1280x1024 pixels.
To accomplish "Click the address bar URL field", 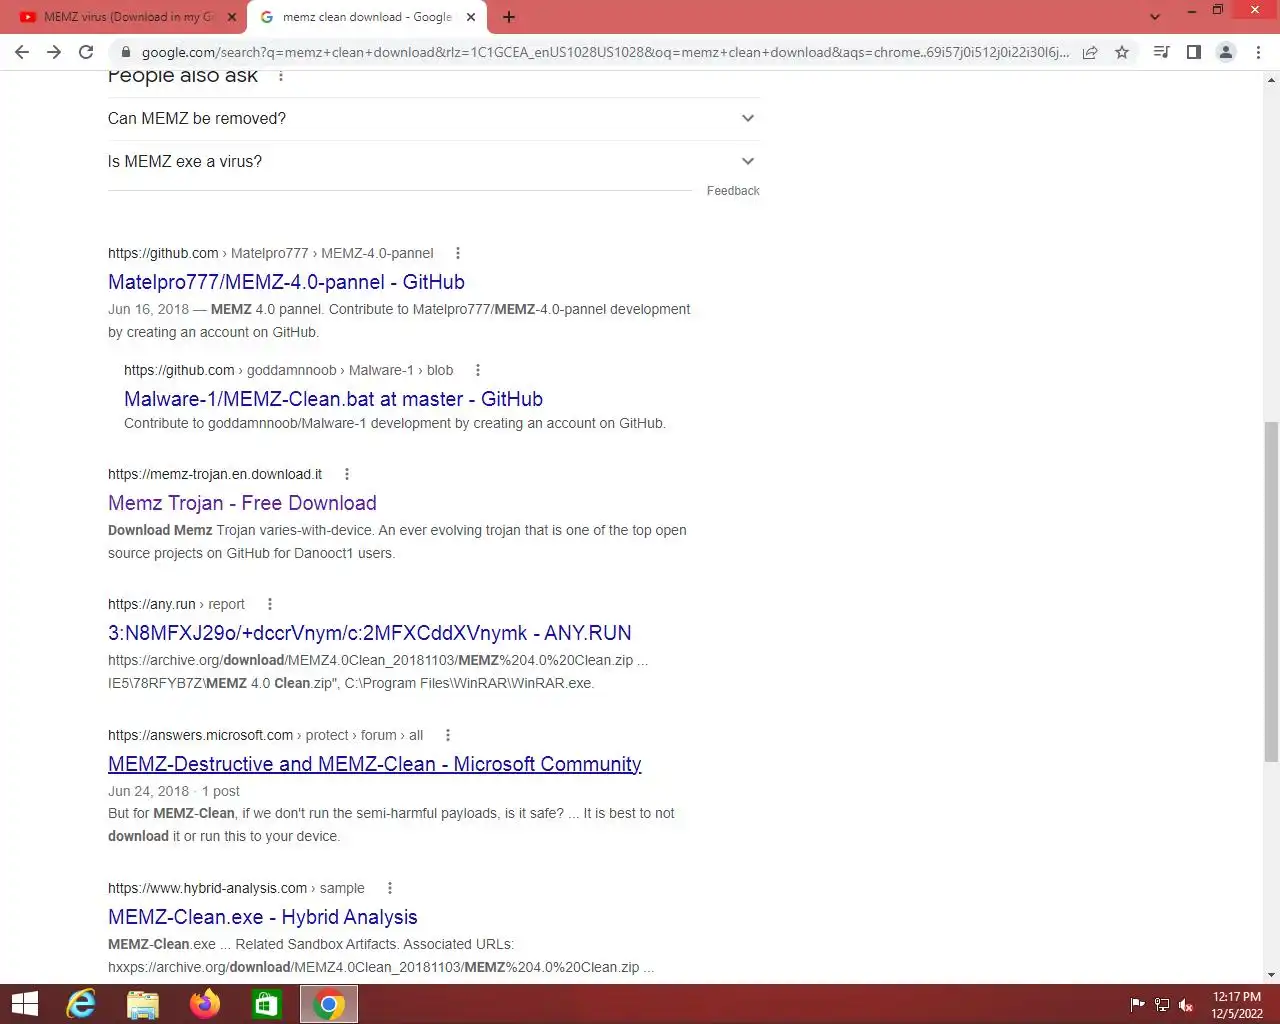I will pos(605,52).
